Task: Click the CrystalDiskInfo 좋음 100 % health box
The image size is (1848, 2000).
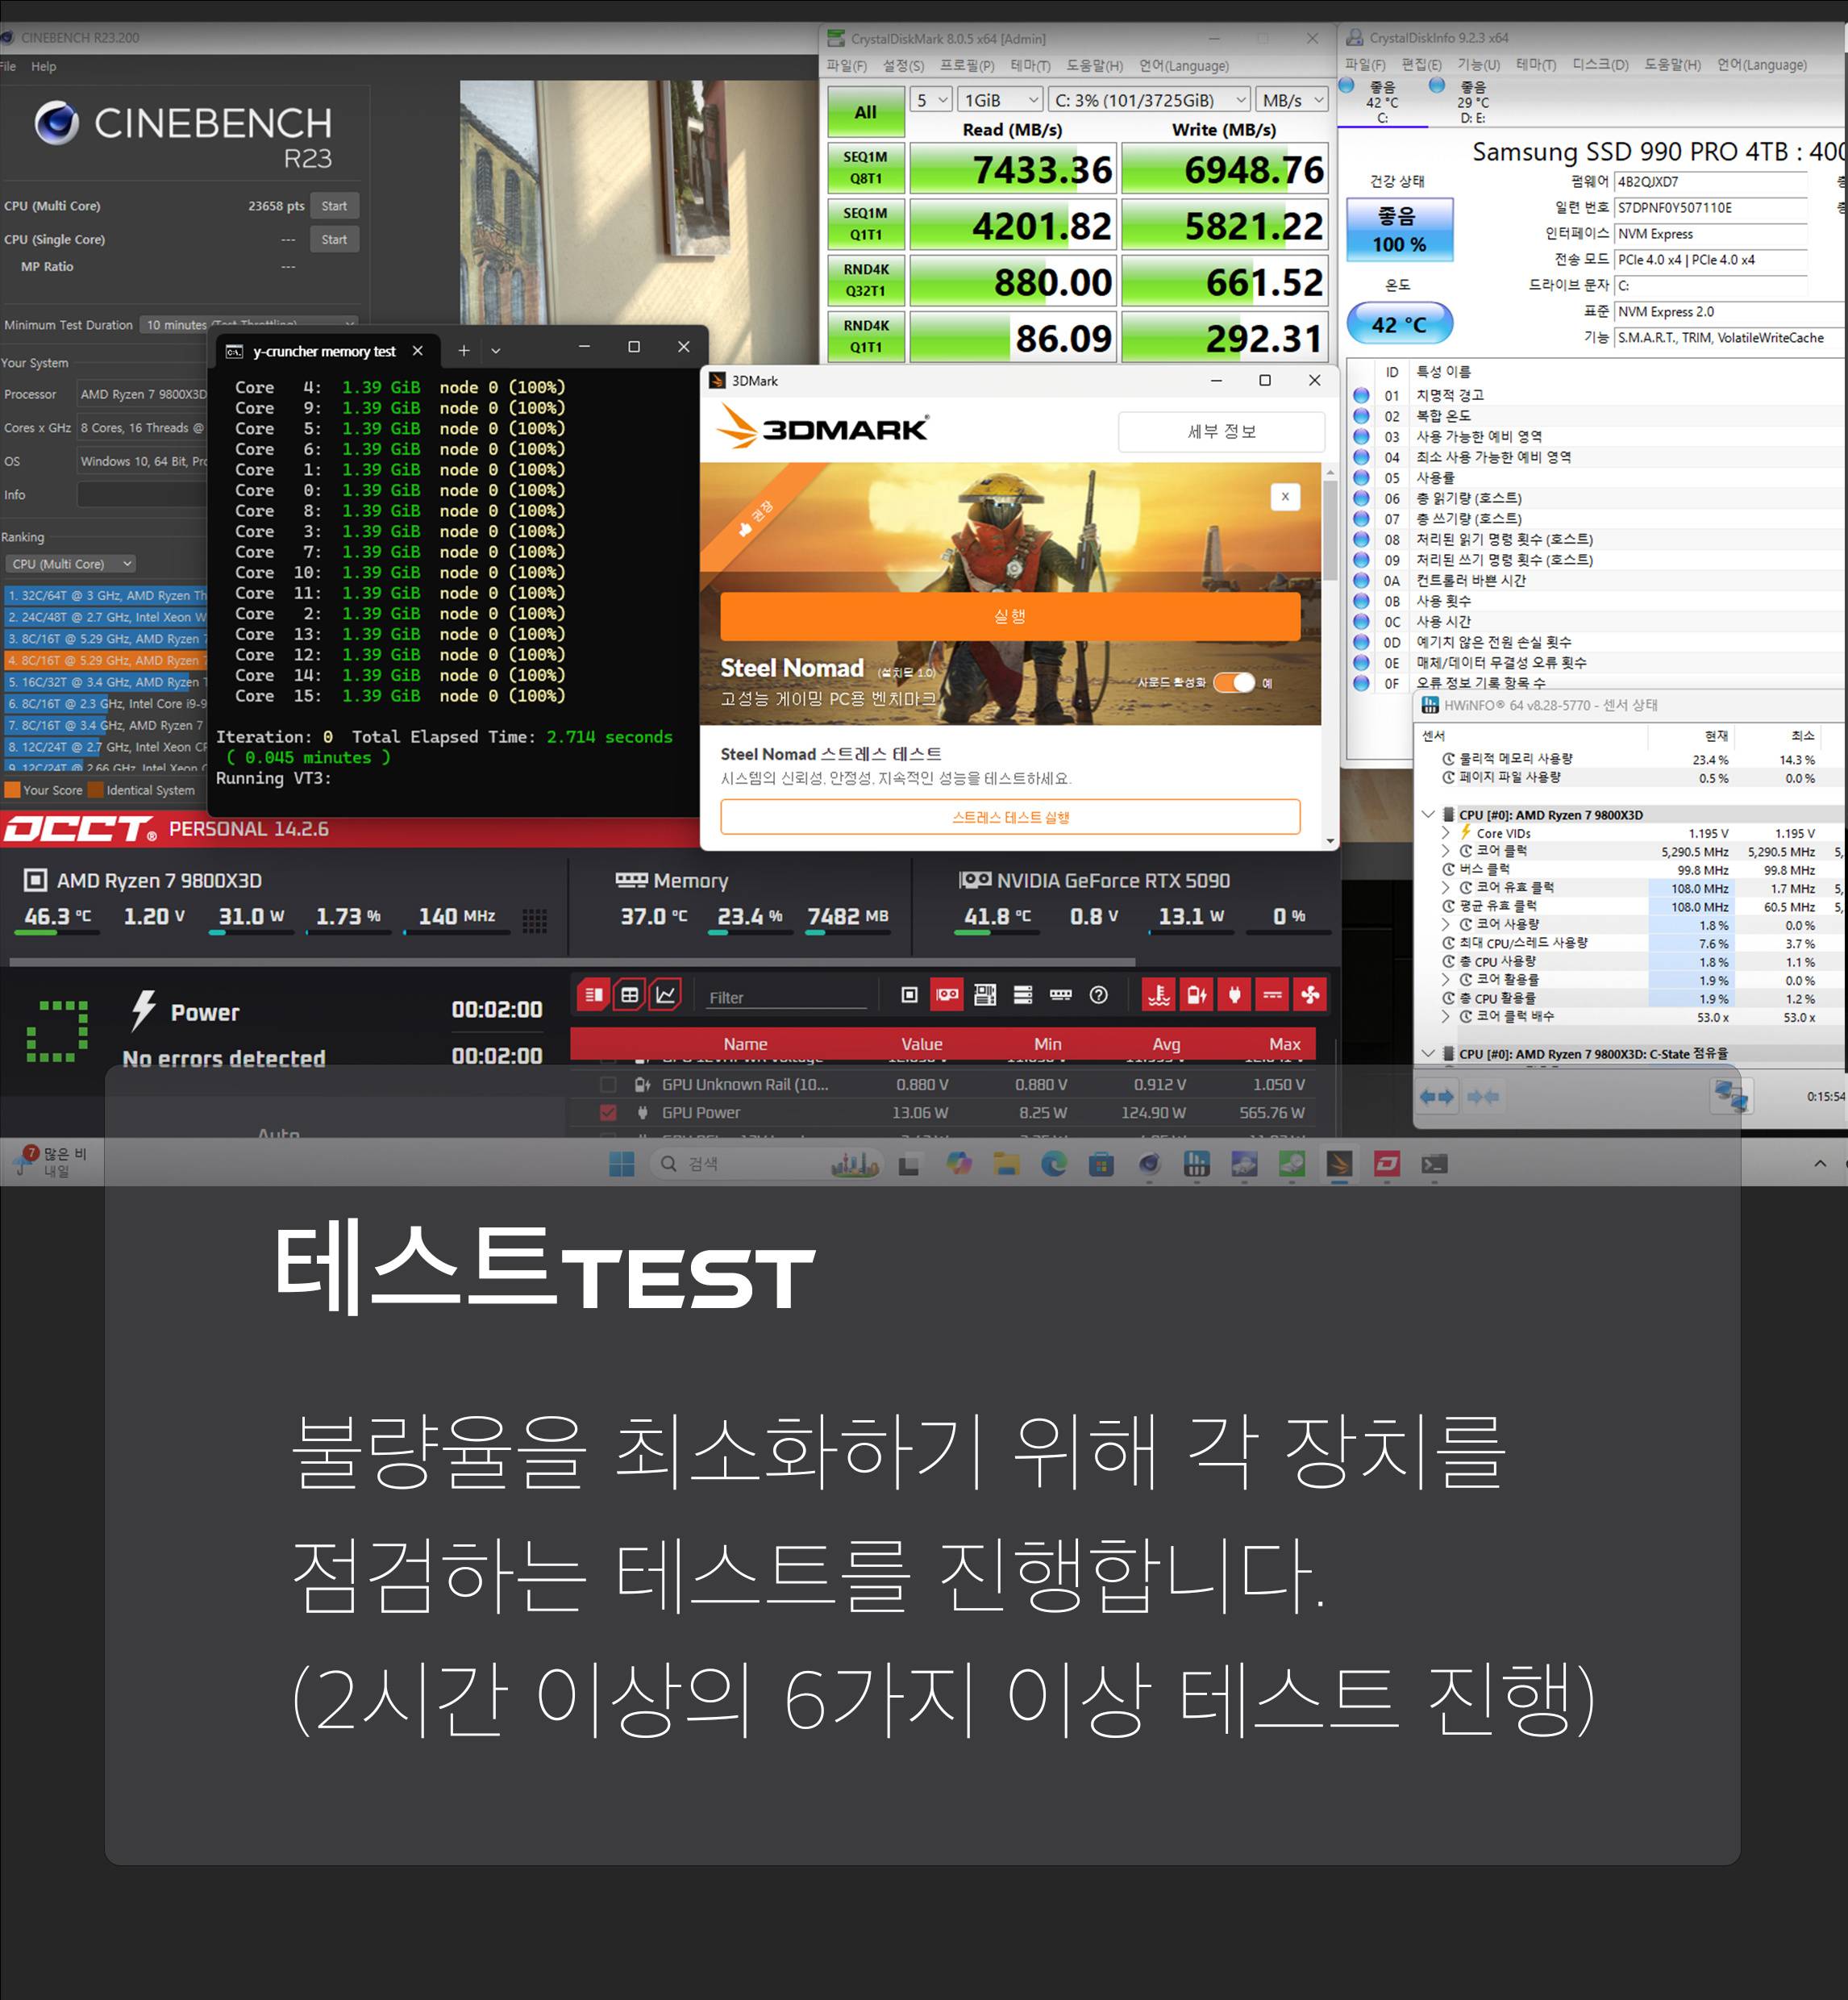Action: click(1399, 230)
